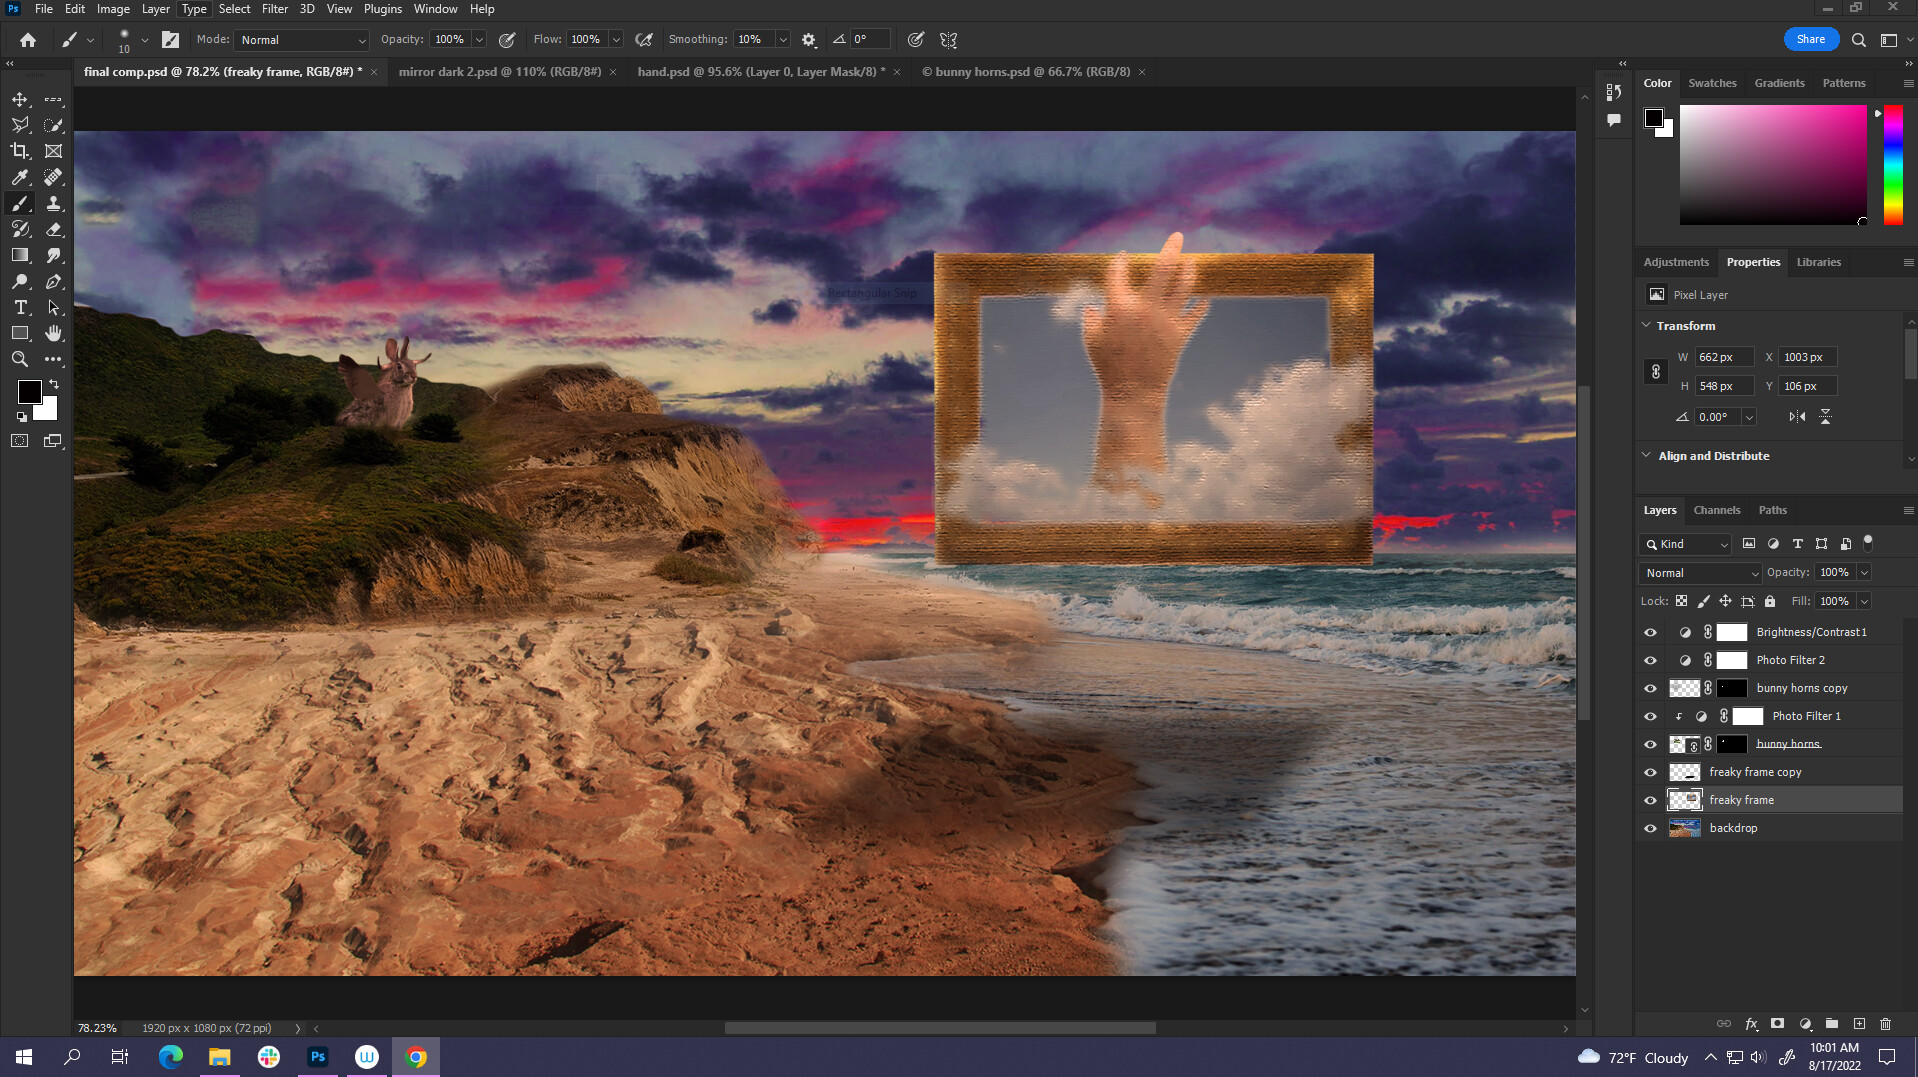This screenshot has width=1918, height=1077.
Task: Hide the backdrop layer
Action: (1650, 827)
